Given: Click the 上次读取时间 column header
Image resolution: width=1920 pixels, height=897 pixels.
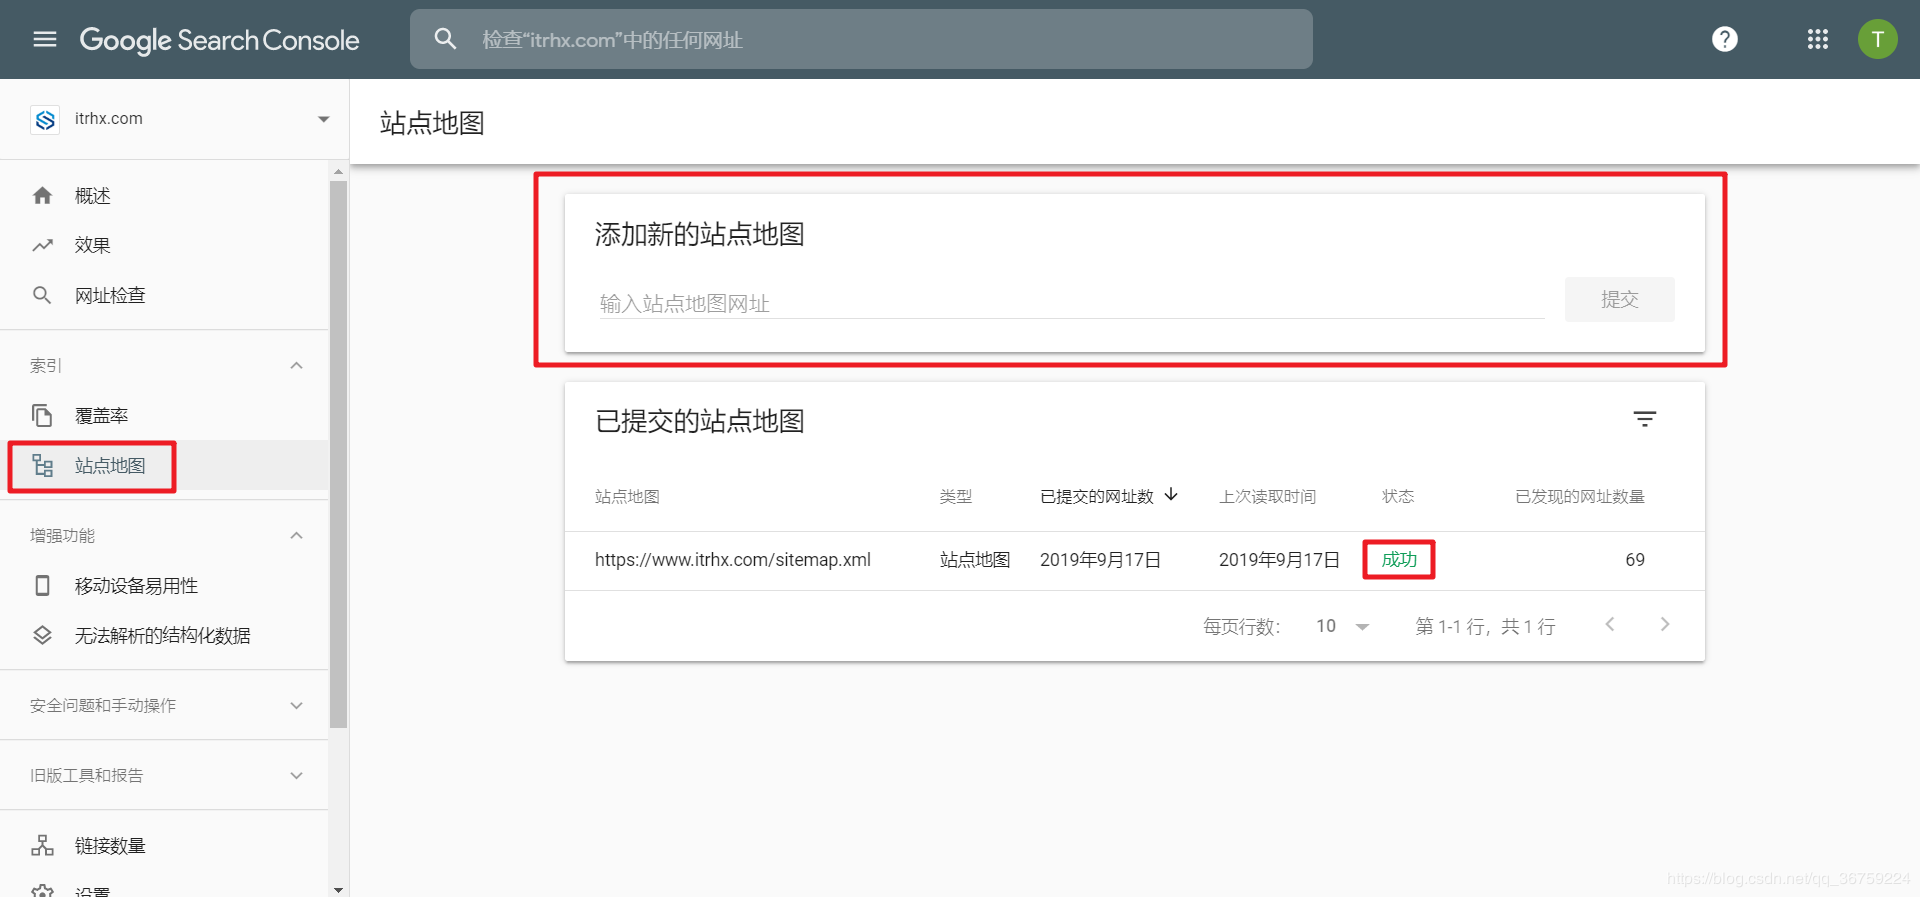Looking at the screenshot, I should coord(1267,496).
